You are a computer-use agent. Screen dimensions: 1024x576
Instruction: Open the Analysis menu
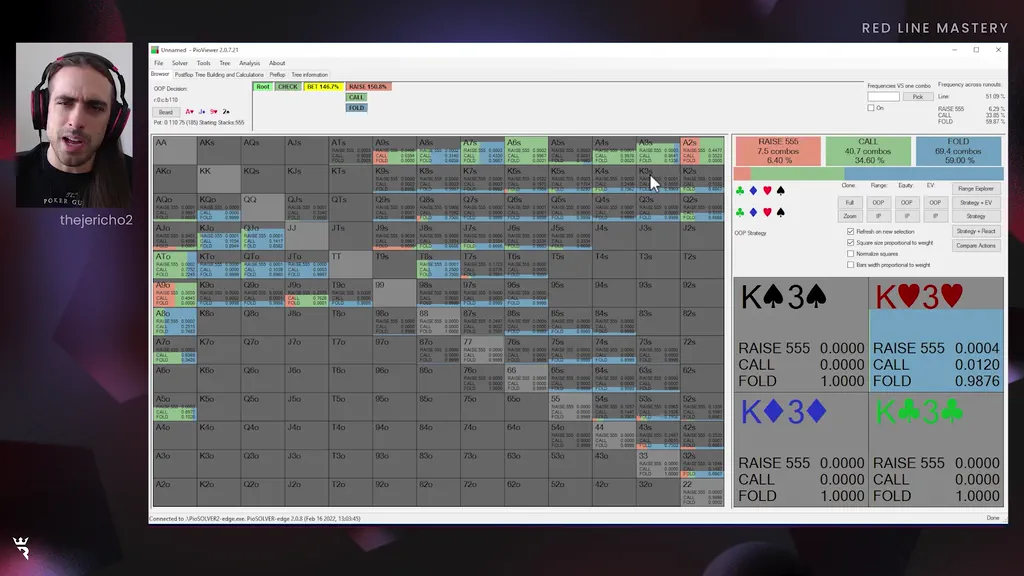249,63
